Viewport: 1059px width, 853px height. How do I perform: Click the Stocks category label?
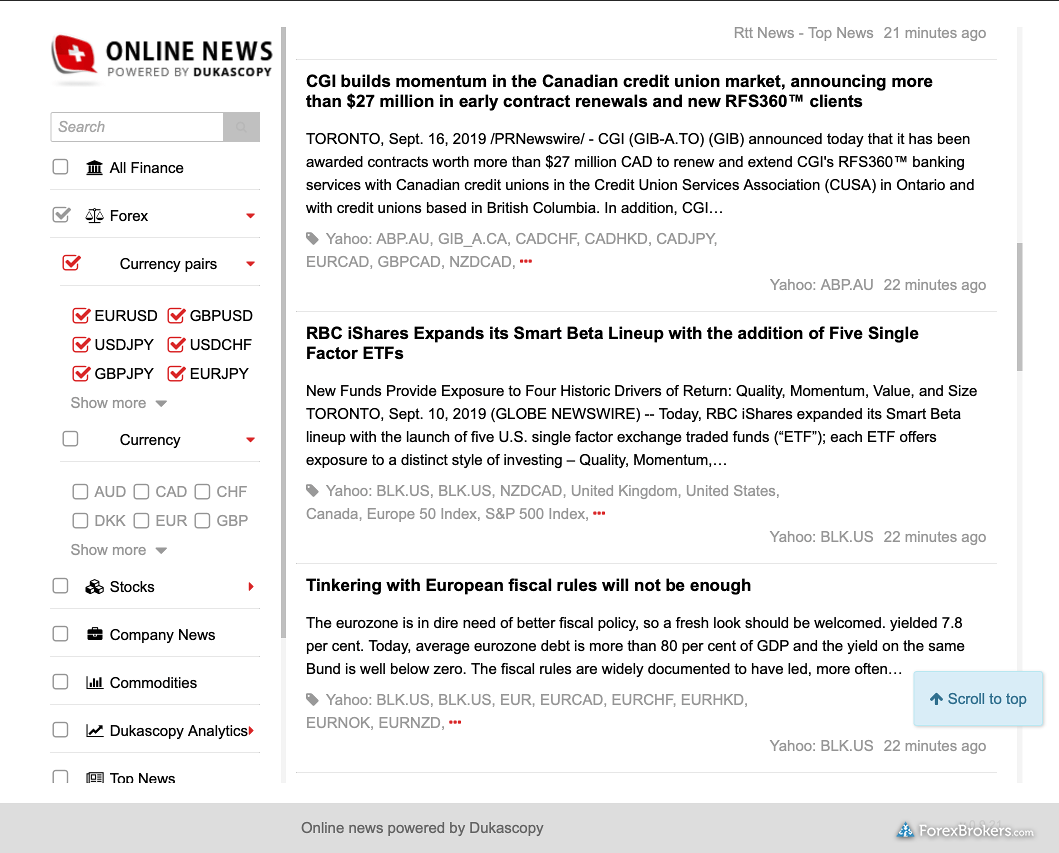click(132, 587)
